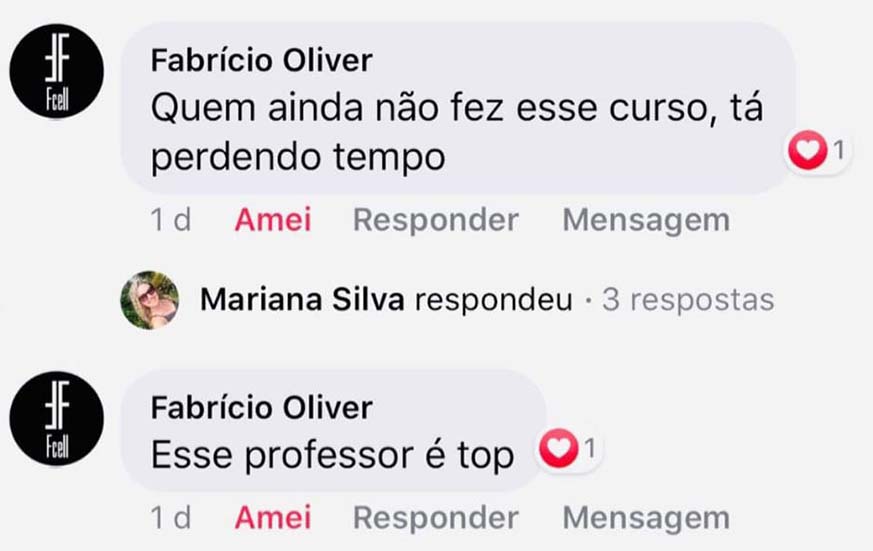View heart reaction on 'Esse professor é top'
Image resolution: width=873 pixels, height=551 pixels.
point(568,449)
